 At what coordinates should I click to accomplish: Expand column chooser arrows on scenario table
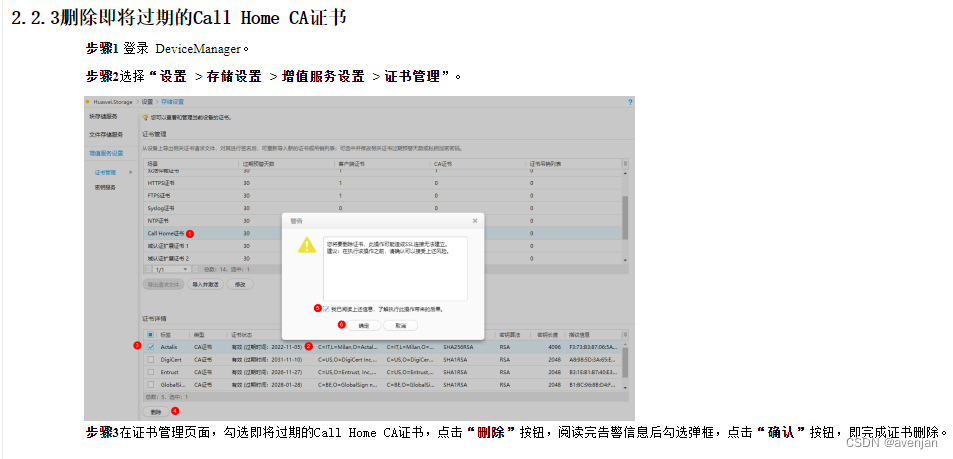625,164
